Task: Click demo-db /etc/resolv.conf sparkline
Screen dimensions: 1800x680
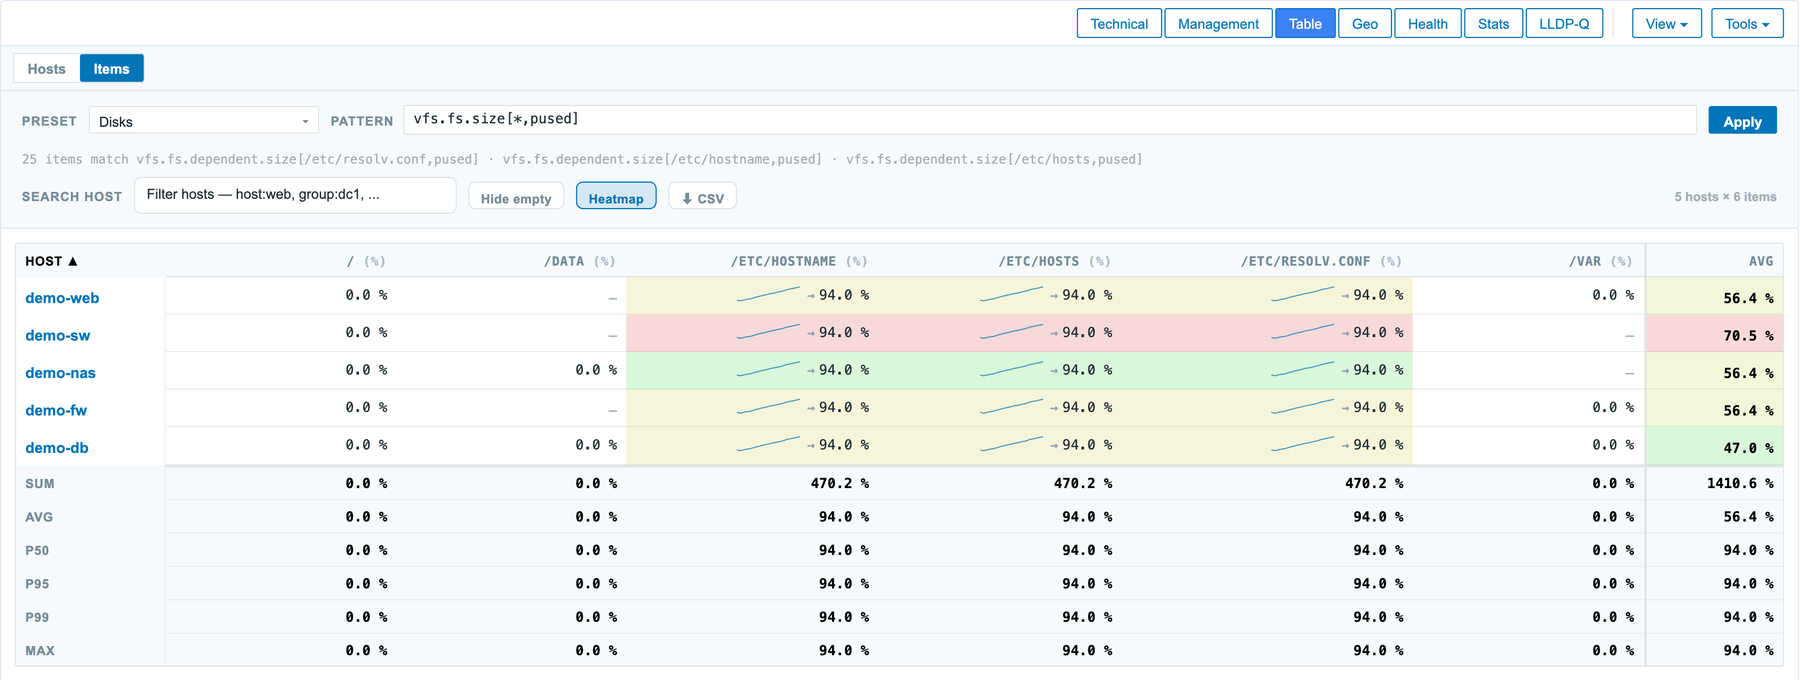Action: [x=1302, y=444]
